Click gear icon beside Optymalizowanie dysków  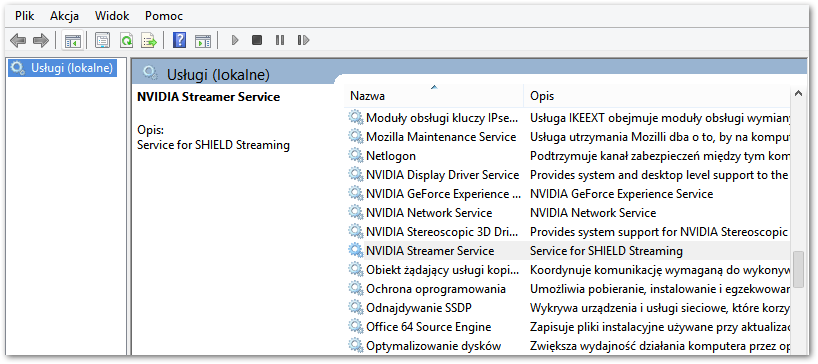356,345
